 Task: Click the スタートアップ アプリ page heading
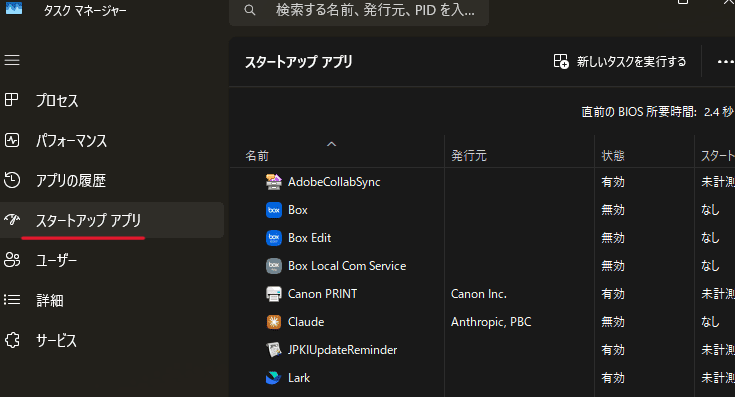tap(299, 62)
